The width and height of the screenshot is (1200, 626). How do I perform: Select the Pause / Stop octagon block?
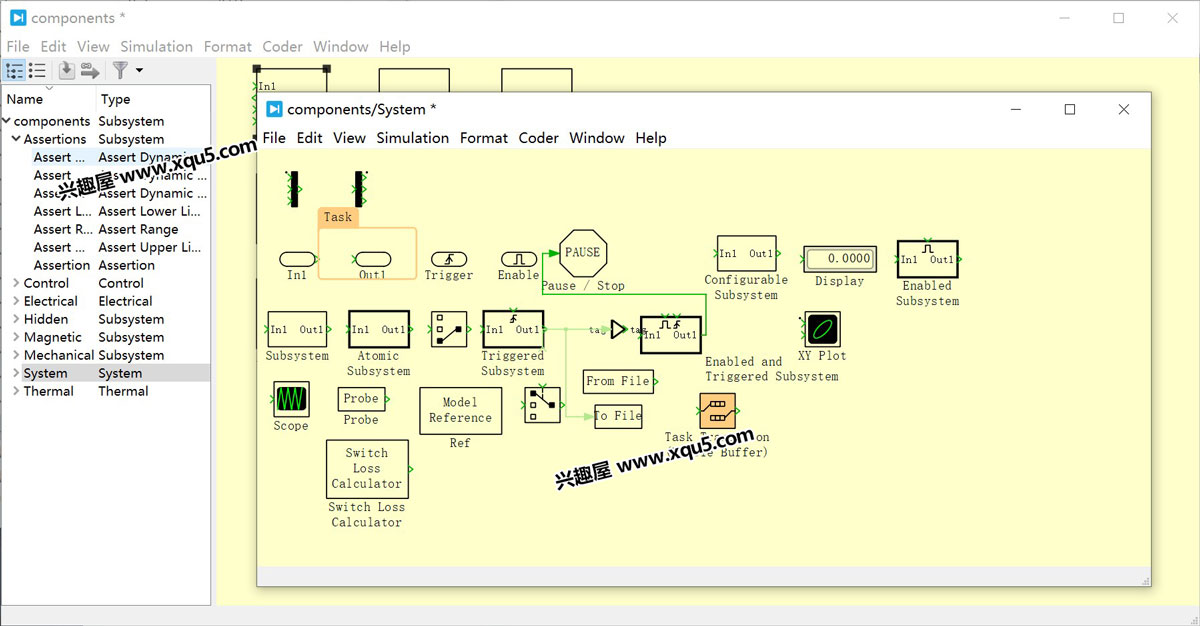pos(582,253)
